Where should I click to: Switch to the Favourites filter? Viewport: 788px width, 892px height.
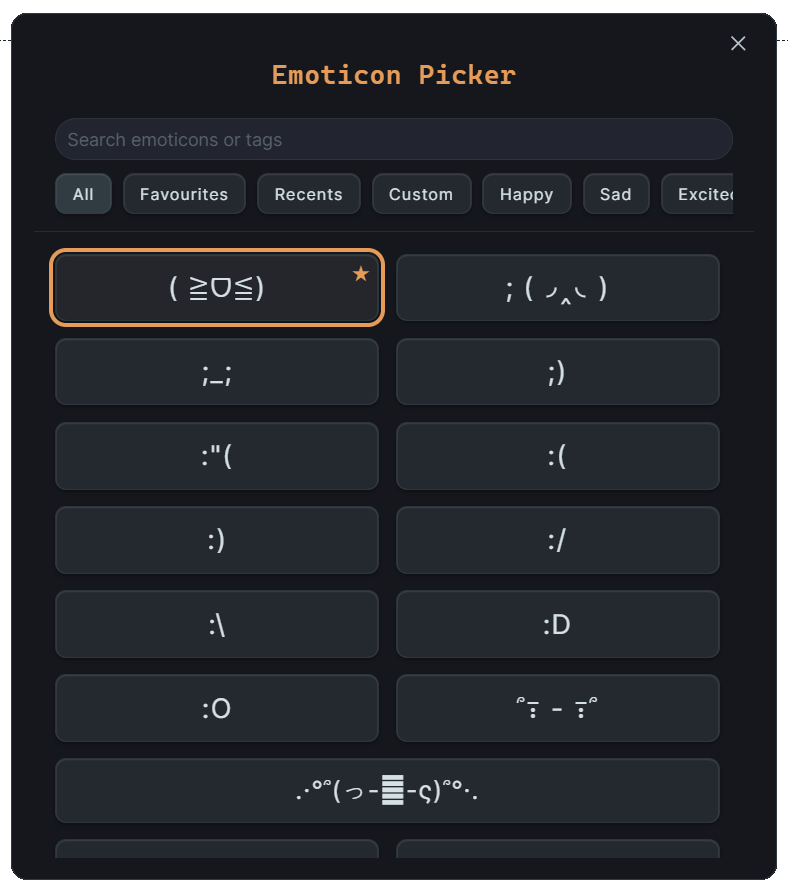(x=184, y=193)
